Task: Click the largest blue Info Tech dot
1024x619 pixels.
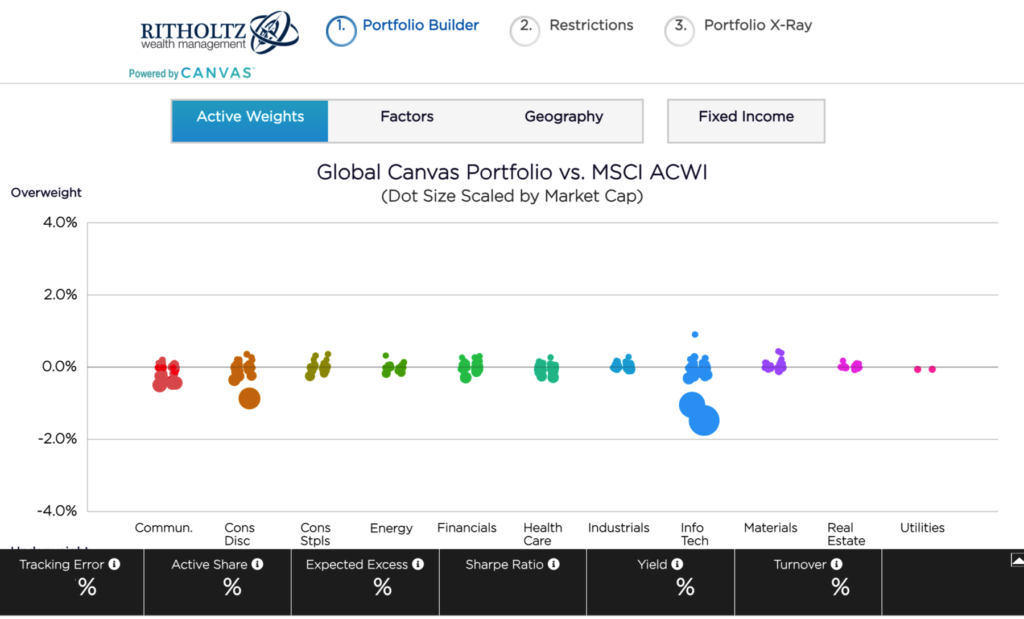Action: (704, 421)
